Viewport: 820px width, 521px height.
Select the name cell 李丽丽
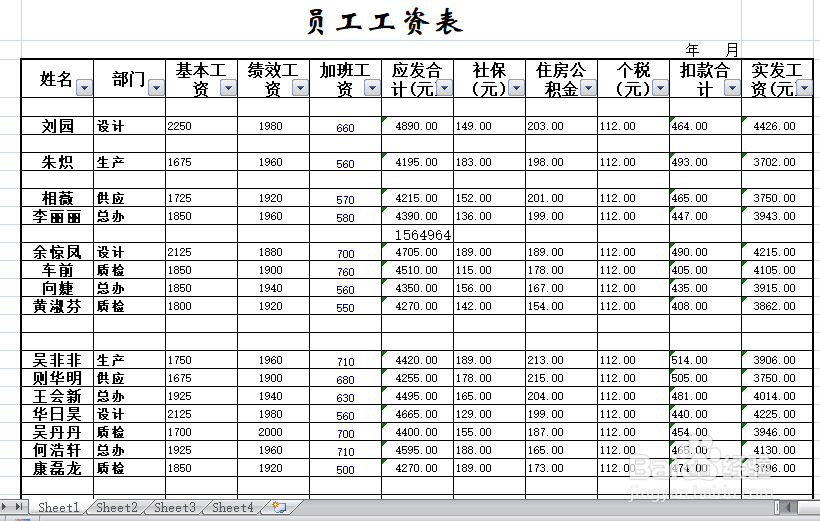pyautogui.click(x=58, y=216)
